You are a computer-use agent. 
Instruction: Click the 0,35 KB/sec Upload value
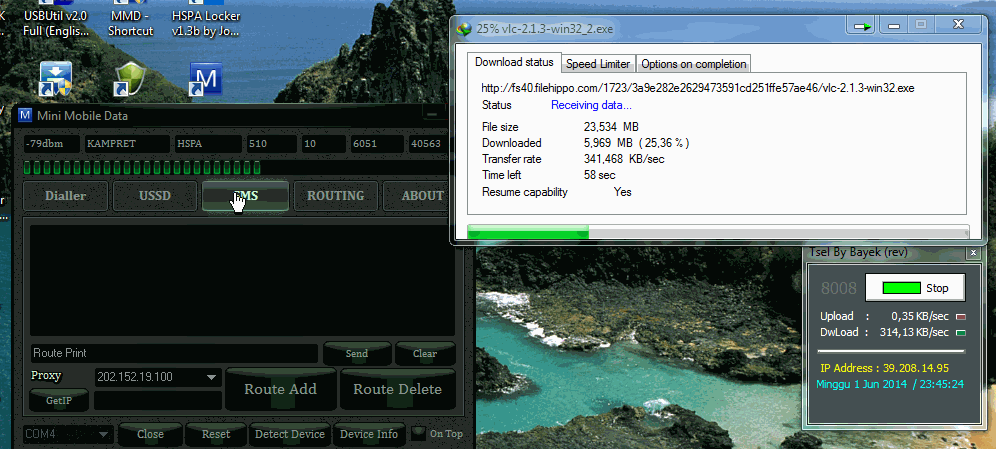(x=920, y=316)
